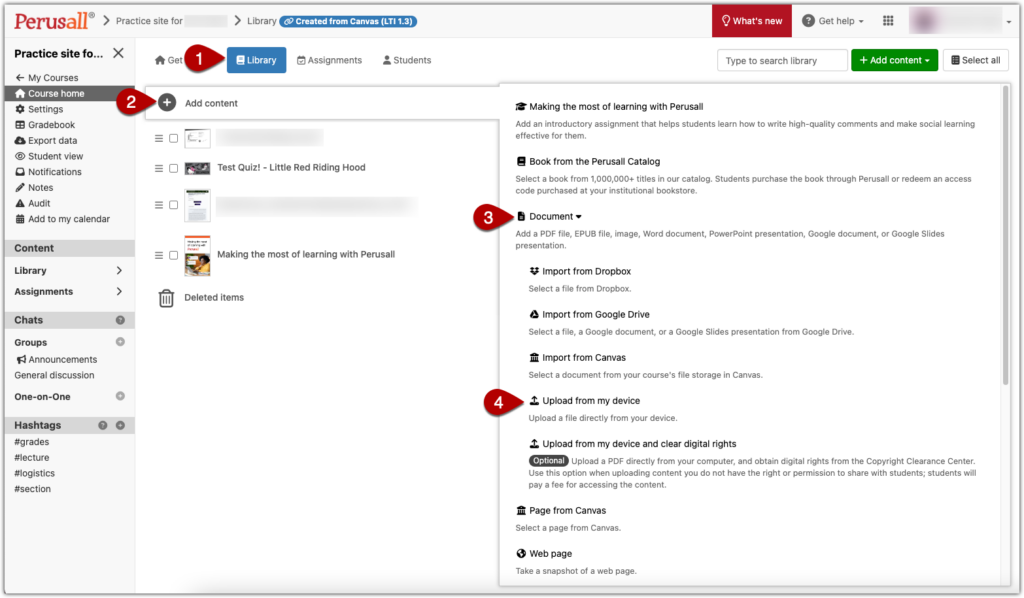Click the graduation cap icon

[x=521, y=106]
